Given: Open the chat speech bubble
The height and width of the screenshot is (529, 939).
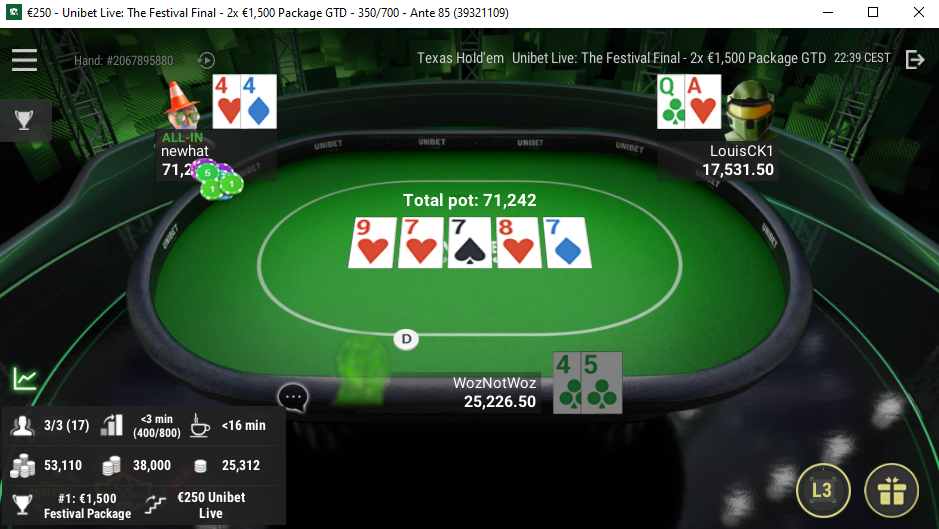Looking at the screenshot, I should click(x=293, y=397).
